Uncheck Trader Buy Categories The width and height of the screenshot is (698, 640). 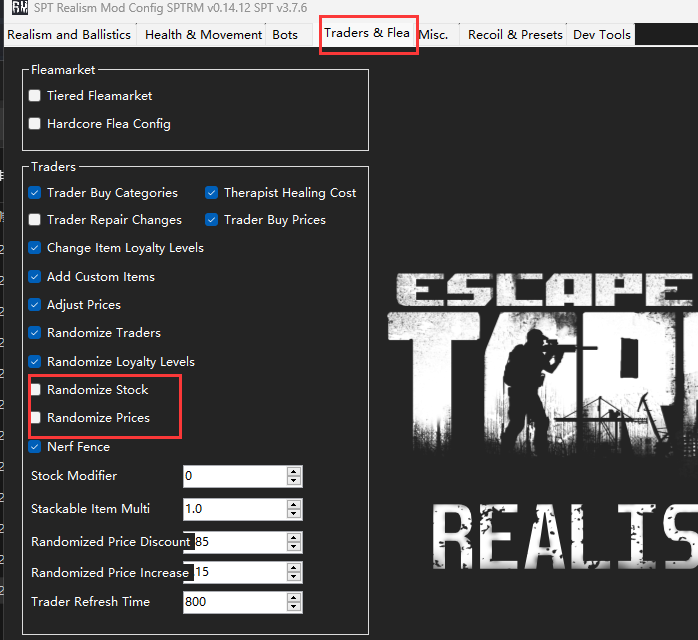(x=35, y=193)
